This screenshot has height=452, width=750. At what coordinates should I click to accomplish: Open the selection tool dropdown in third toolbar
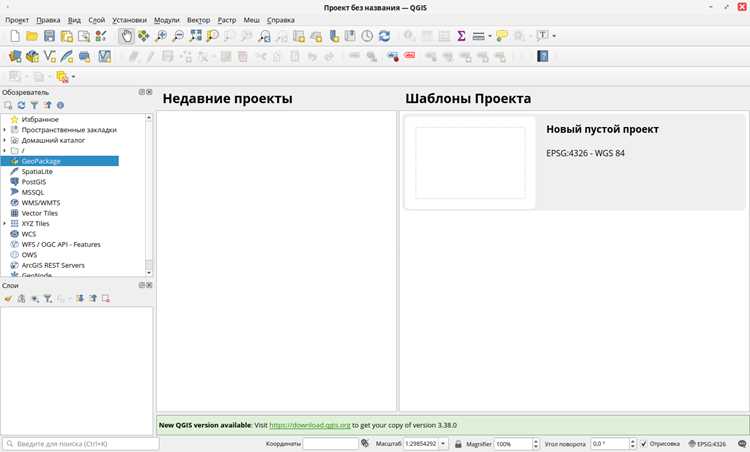coord(73,77)
